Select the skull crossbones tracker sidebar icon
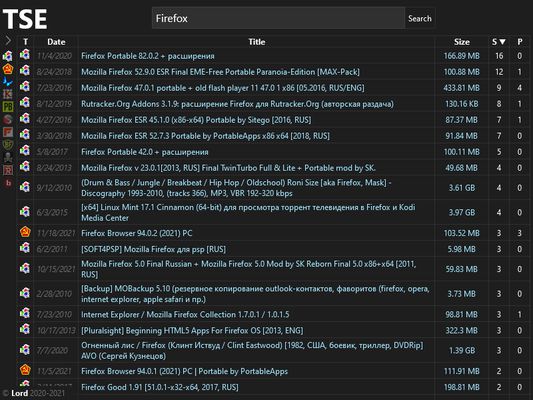The height and width of the screenshot is (400, 533). click(8, 157)
